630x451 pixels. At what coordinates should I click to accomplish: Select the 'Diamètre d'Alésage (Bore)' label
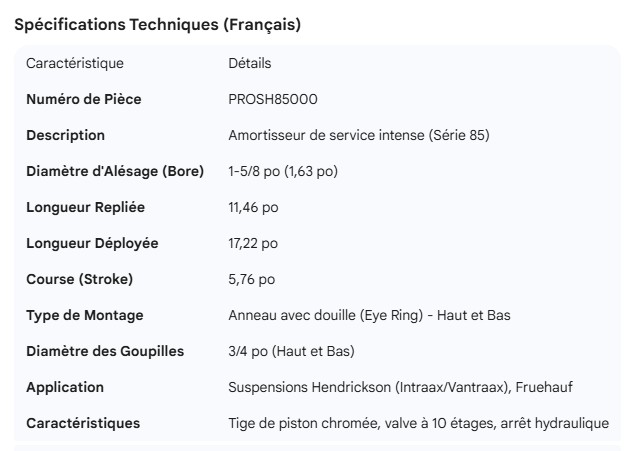pyautogui.click(x=115, y=171)
